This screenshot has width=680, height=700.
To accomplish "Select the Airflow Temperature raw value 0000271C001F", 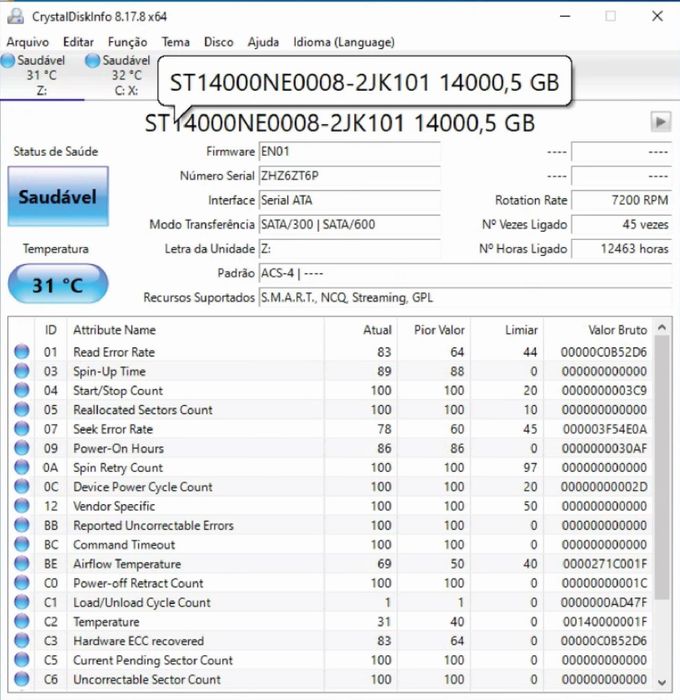I will pyautogui.click(x=605, y=564).
